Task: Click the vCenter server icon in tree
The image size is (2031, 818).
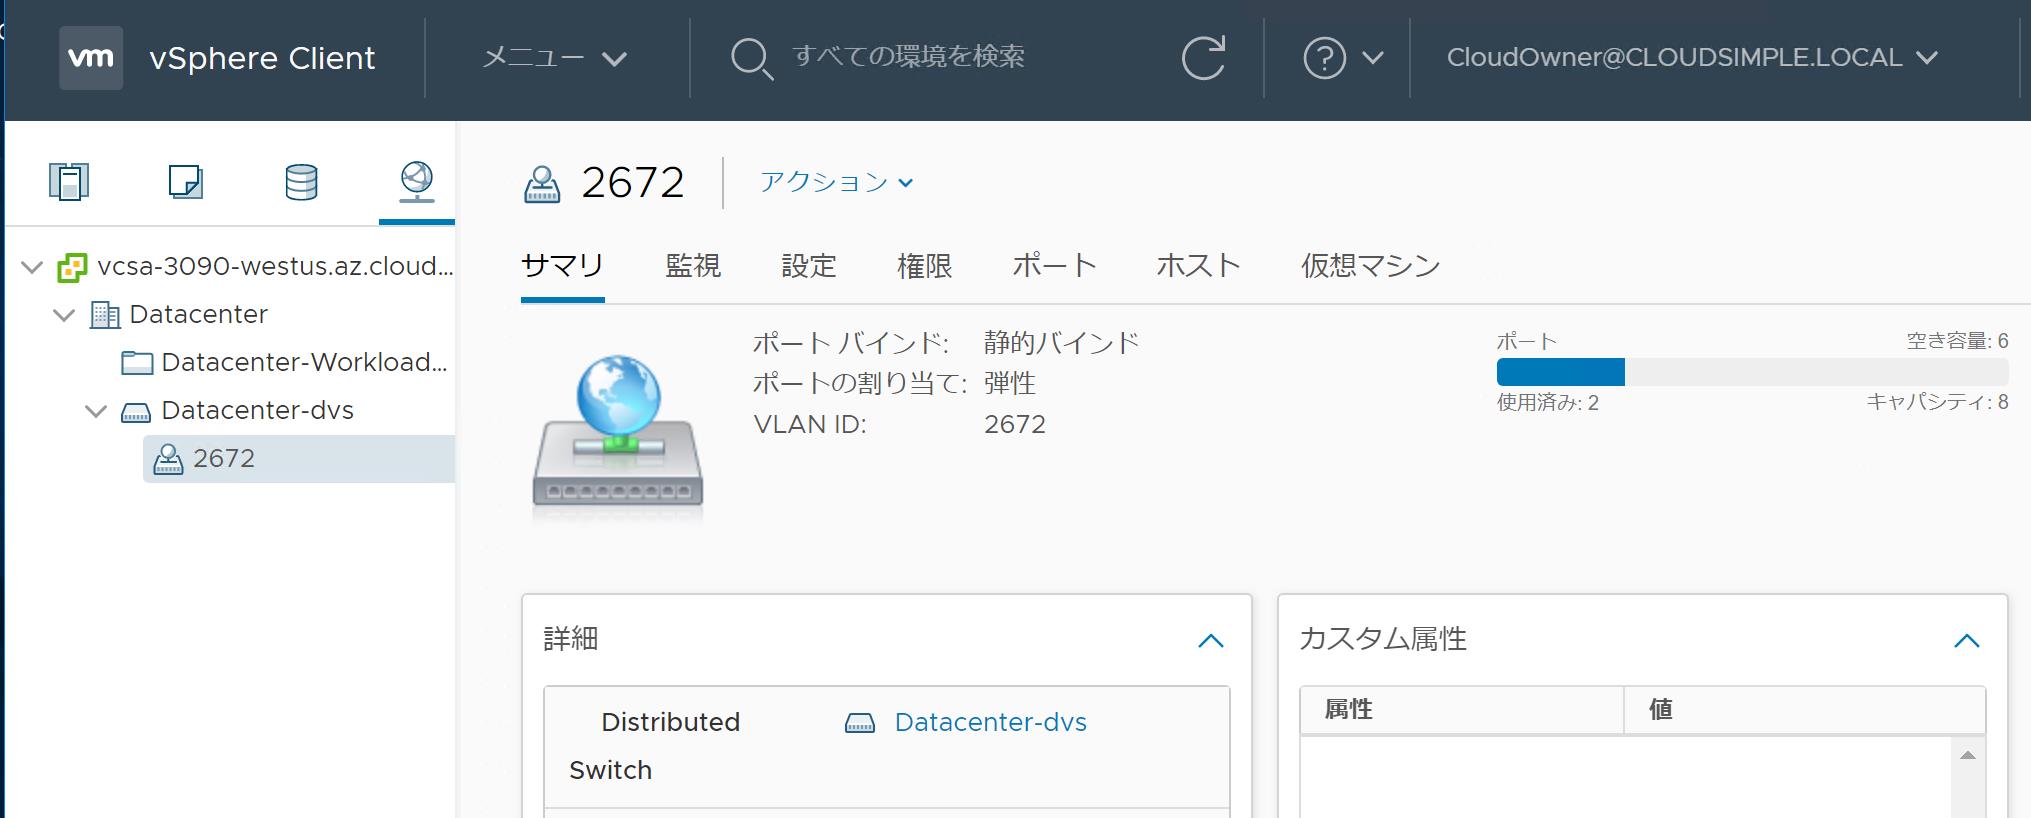Action: coord(72,267)
